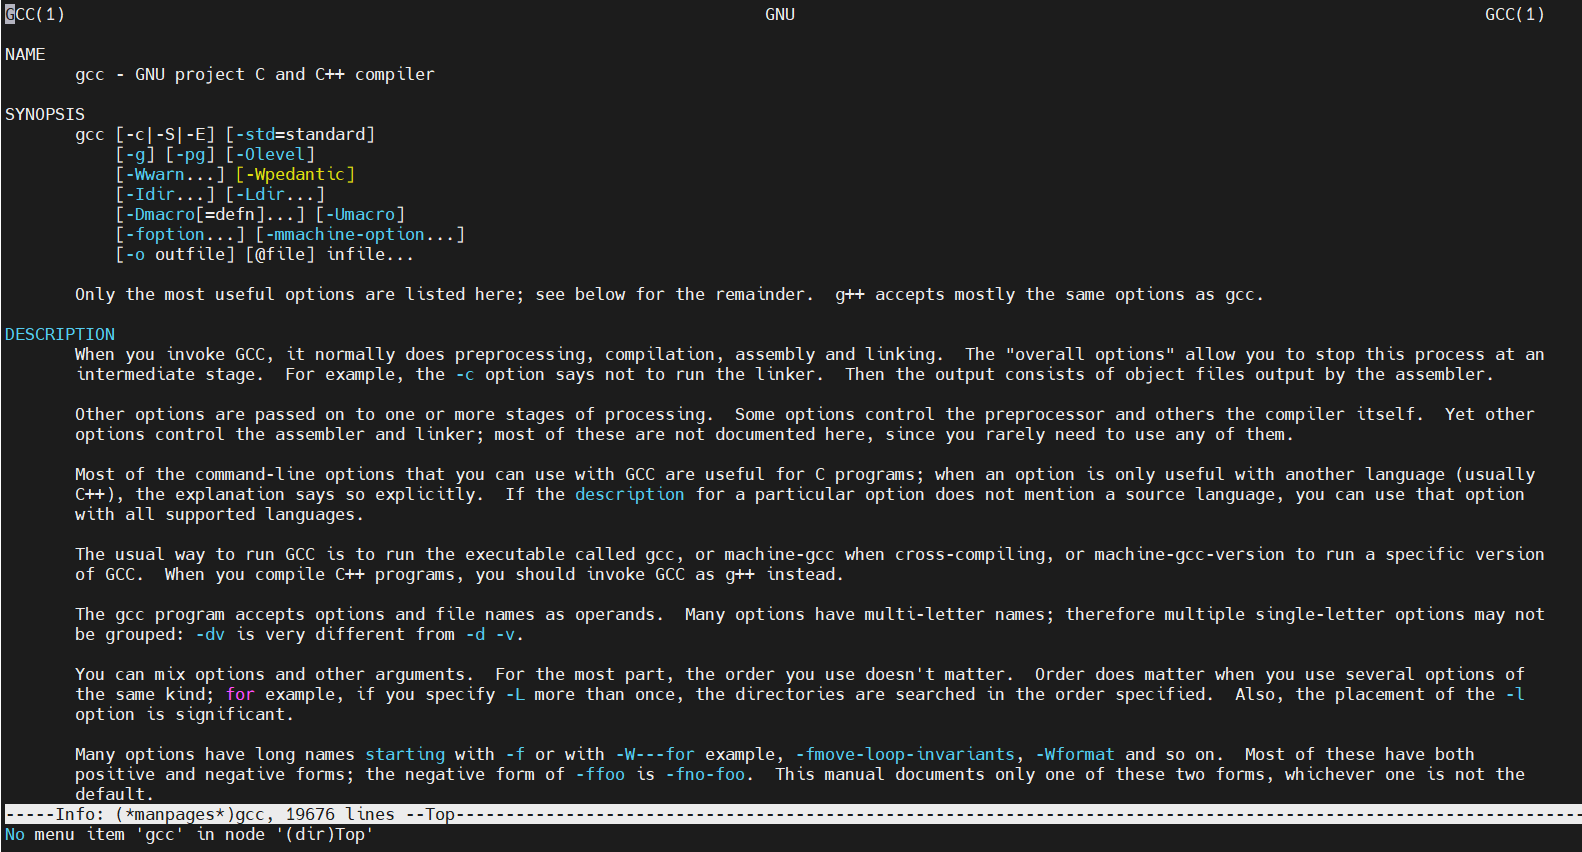Click '(*manpages*)gcc' in the mode line
The height and width of the screenshot is (852, 1582).
click(x=190, y=814)
